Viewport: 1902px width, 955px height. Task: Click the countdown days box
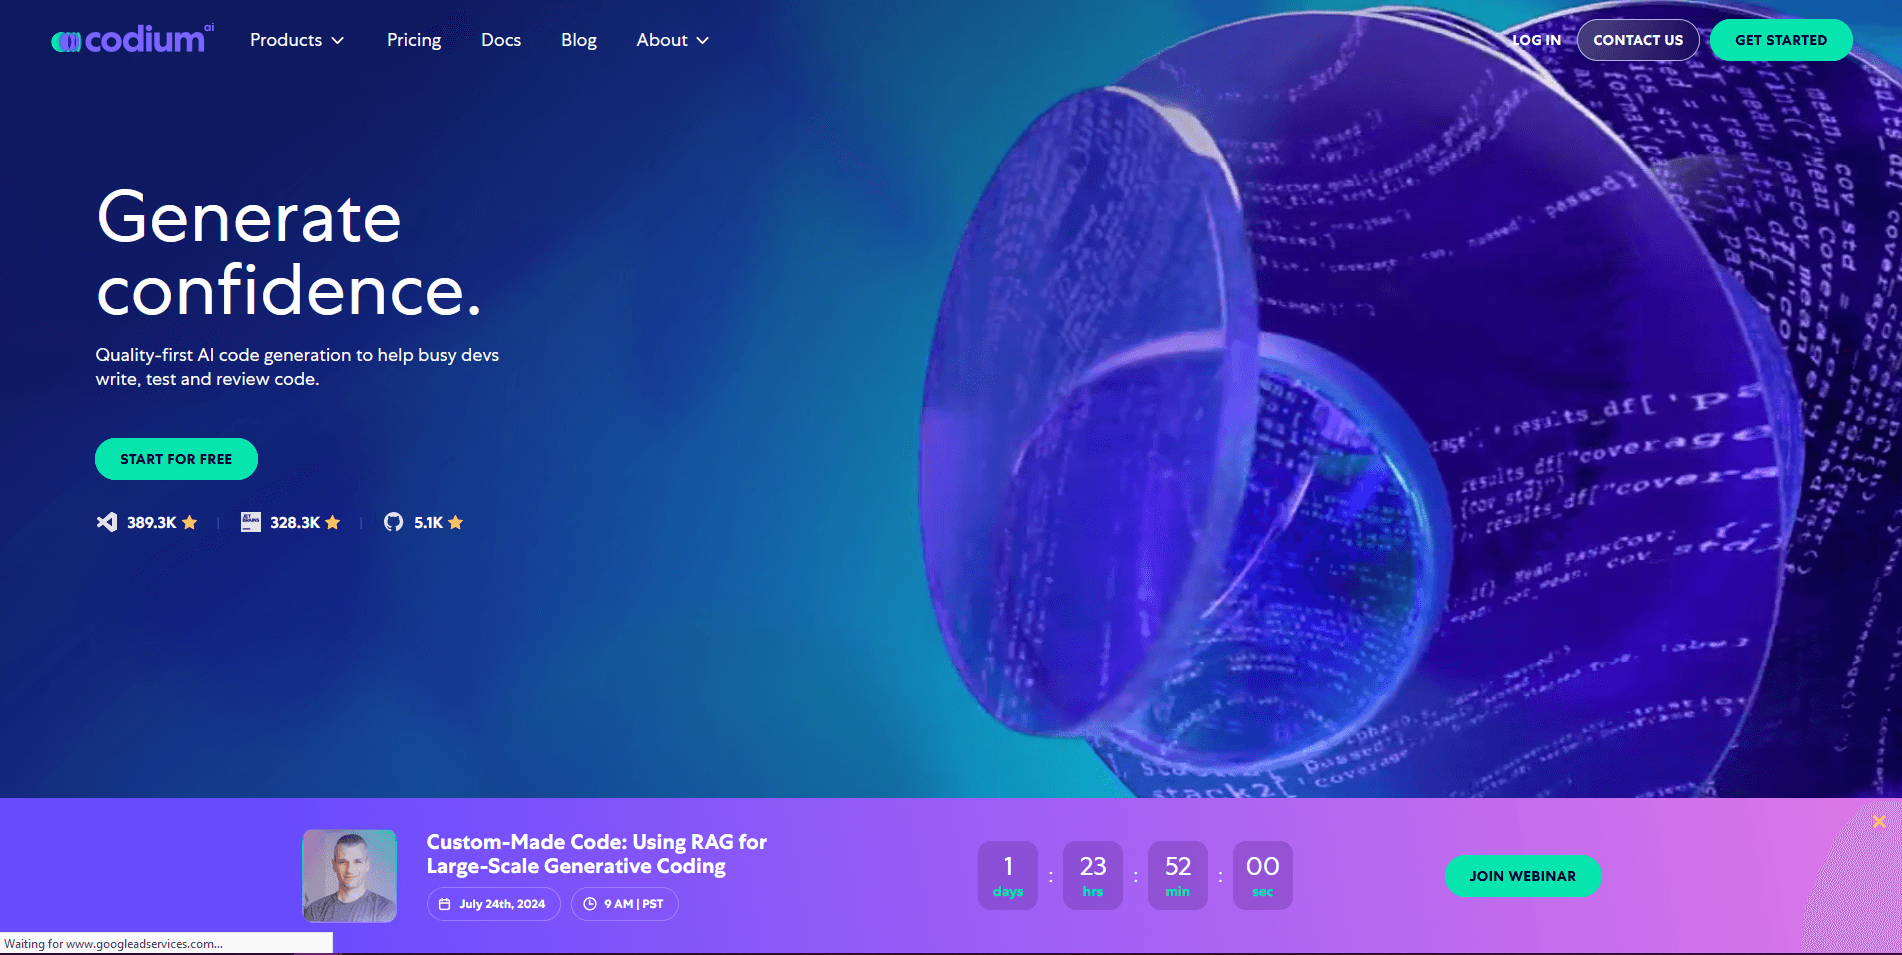click(x=1008, y=876)
